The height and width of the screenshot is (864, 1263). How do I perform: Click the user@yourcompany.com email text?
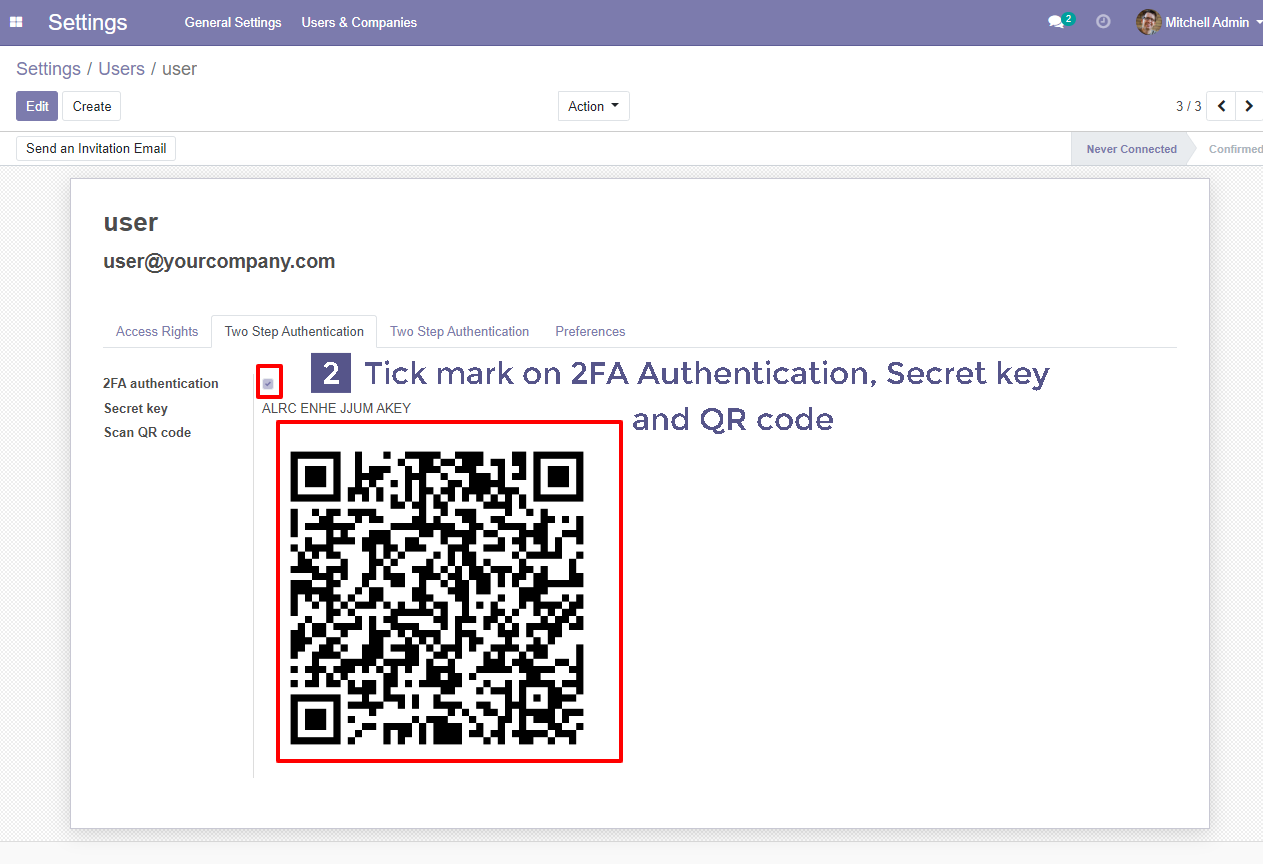(x=219, y=261)
